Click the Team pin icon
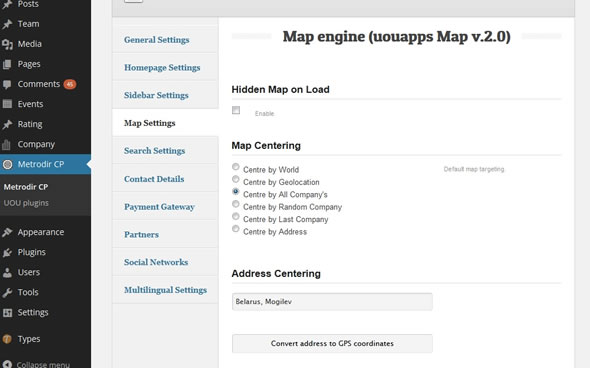This screenshot has width=590, height=368. [x=7, y=24]
